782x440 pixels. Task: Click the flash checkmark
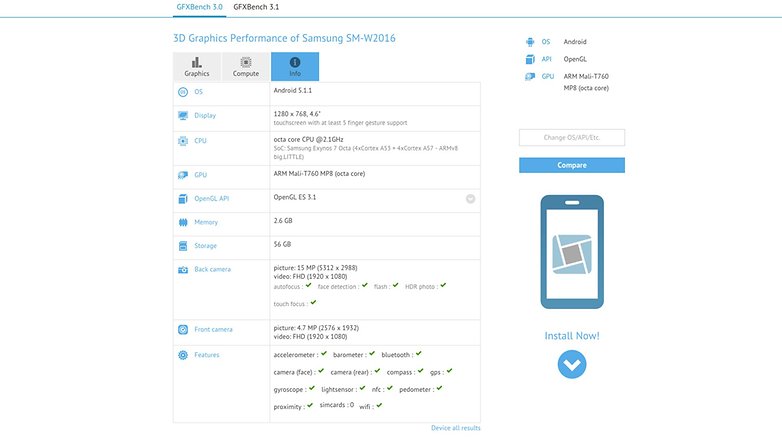pyautogui.click(x=395, y=285)
